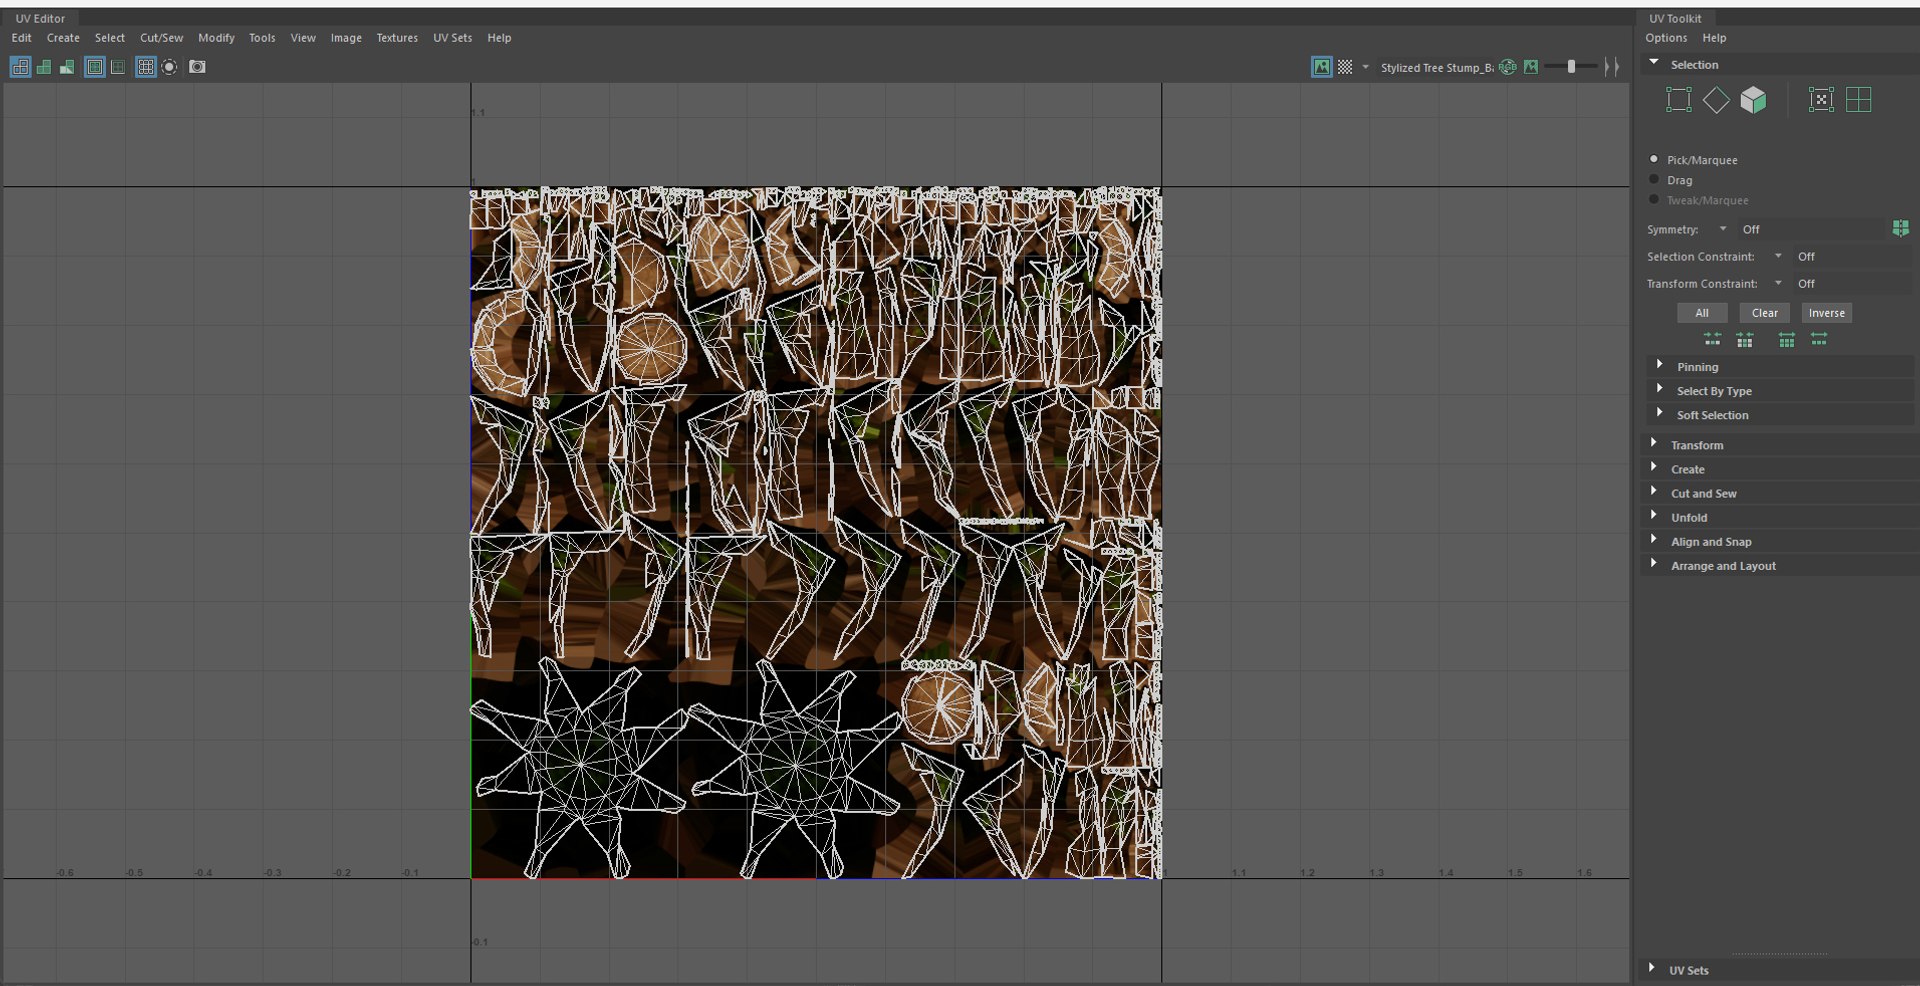
Task: Adjust the image dimming slider
Action: [1571, 67]
